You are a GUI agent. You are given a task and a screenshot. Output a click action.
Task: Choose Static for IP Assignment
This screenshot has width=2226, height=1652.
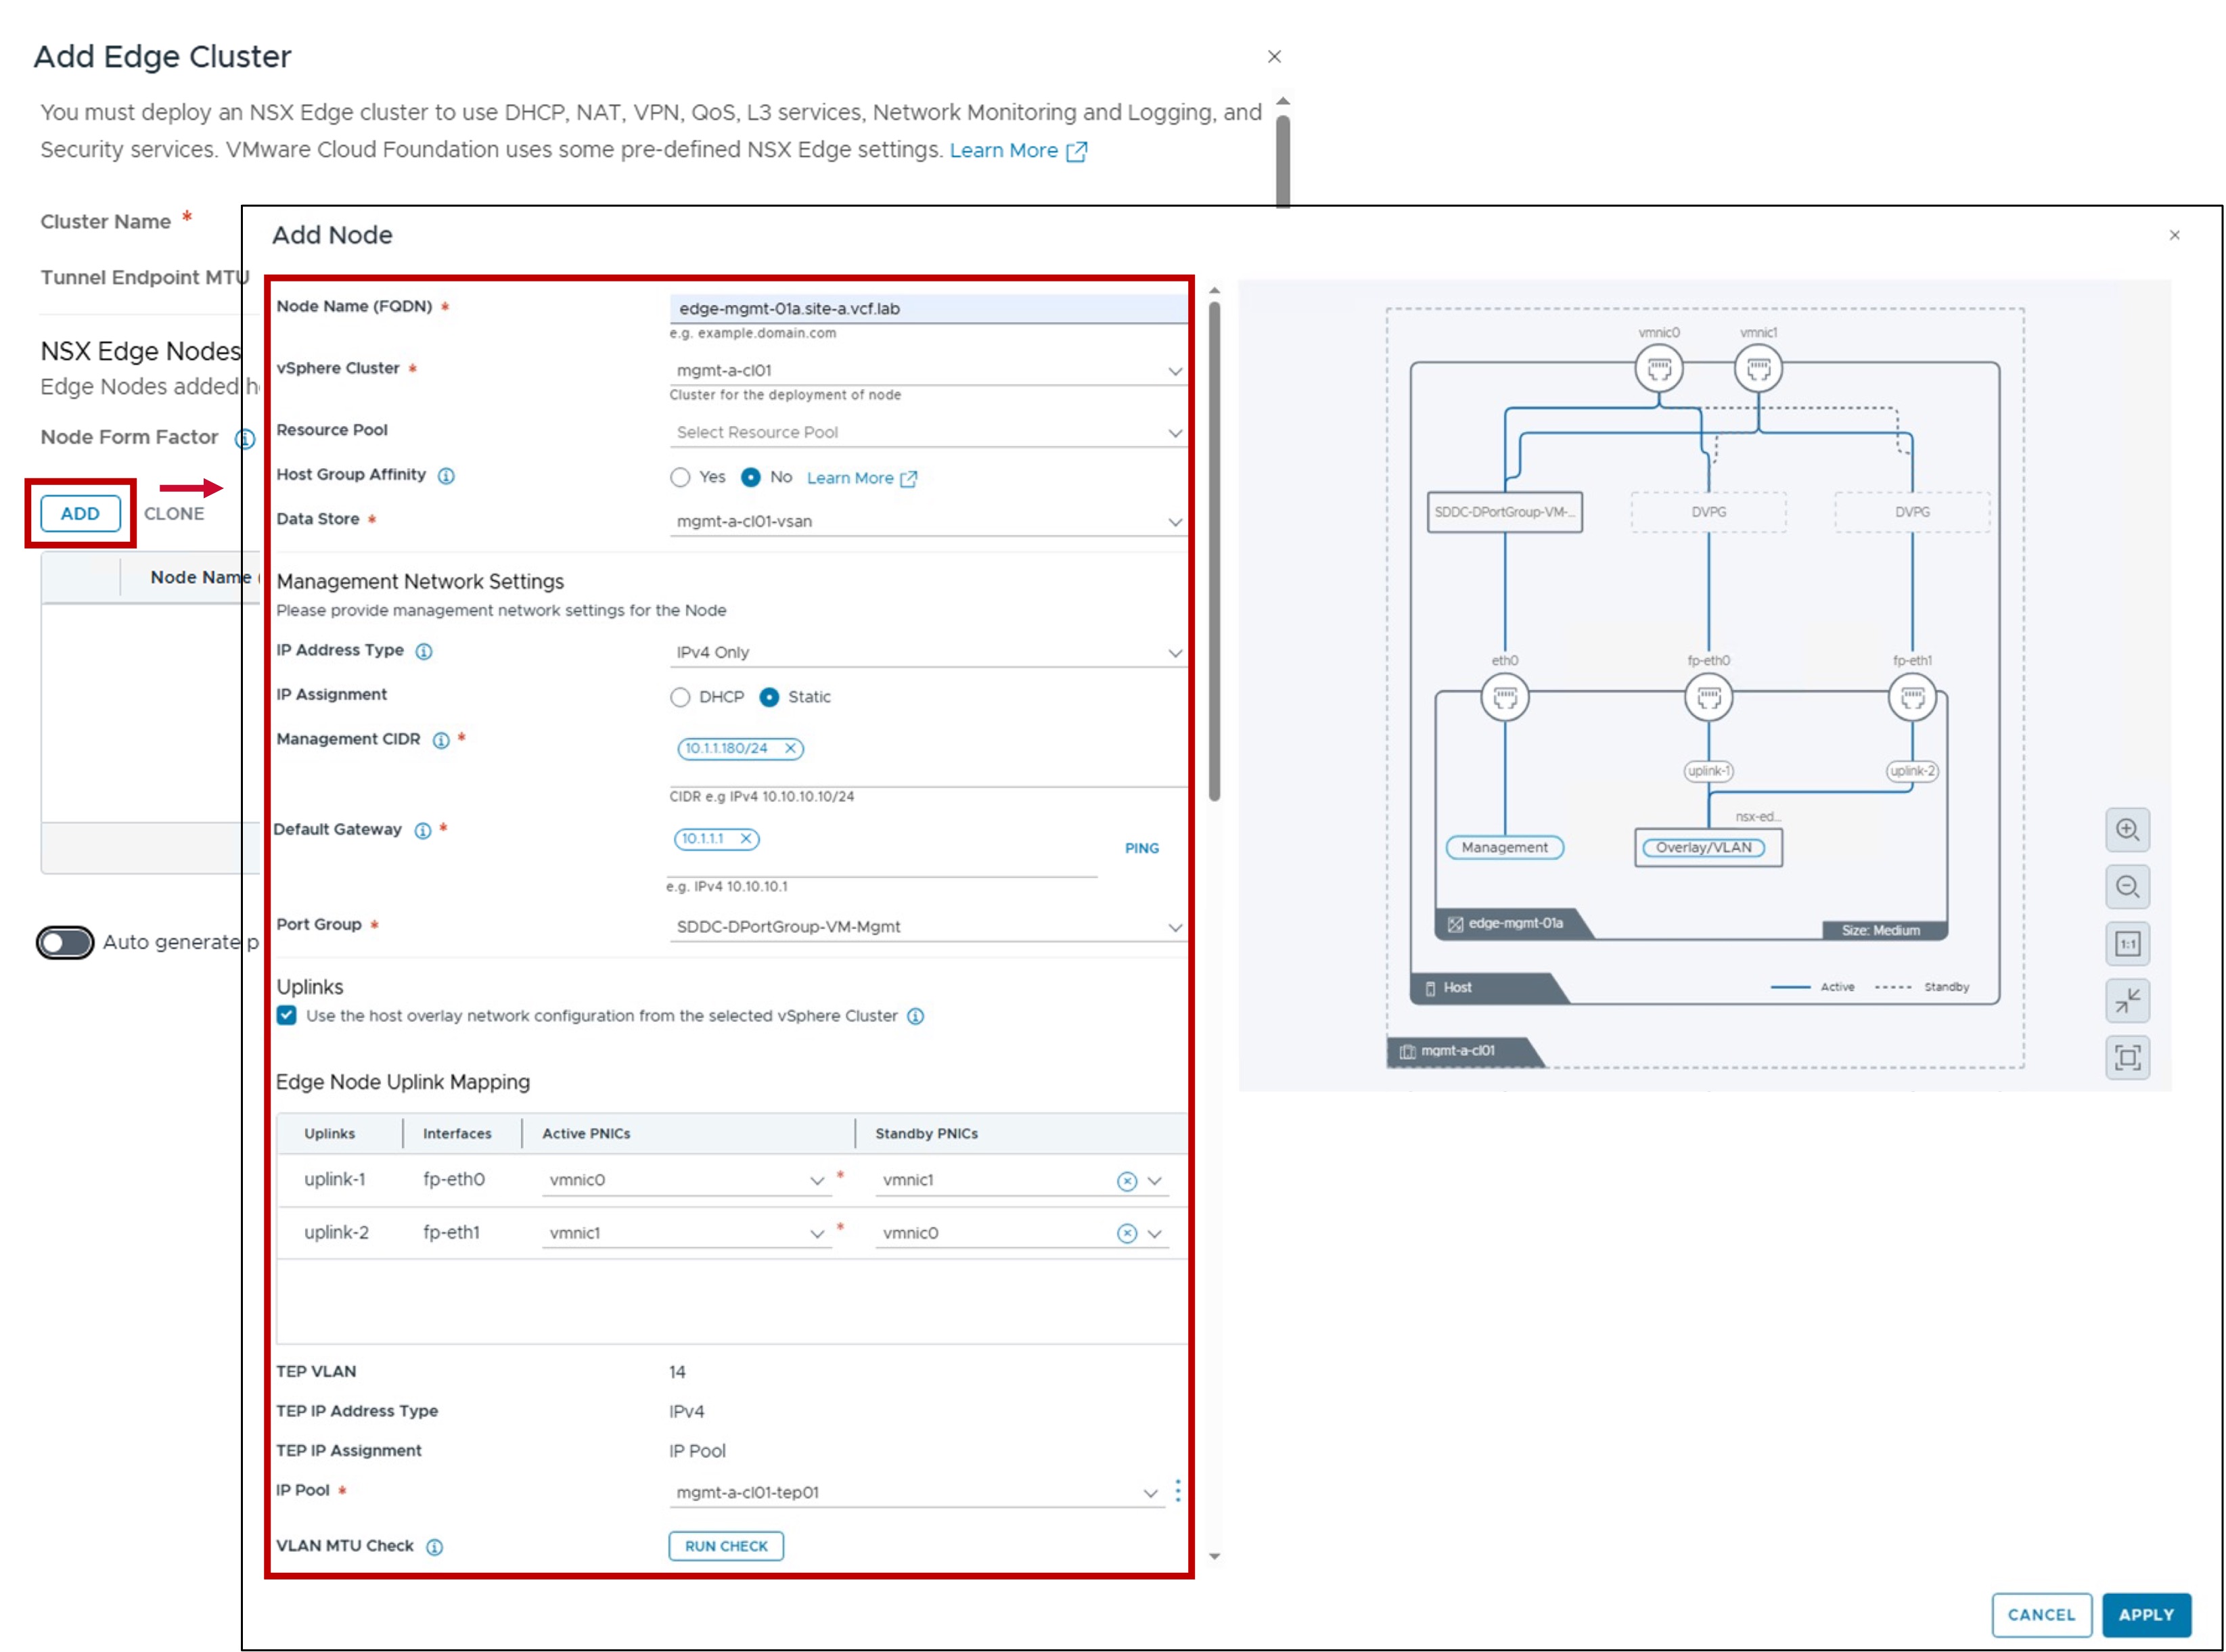[769, 698]
